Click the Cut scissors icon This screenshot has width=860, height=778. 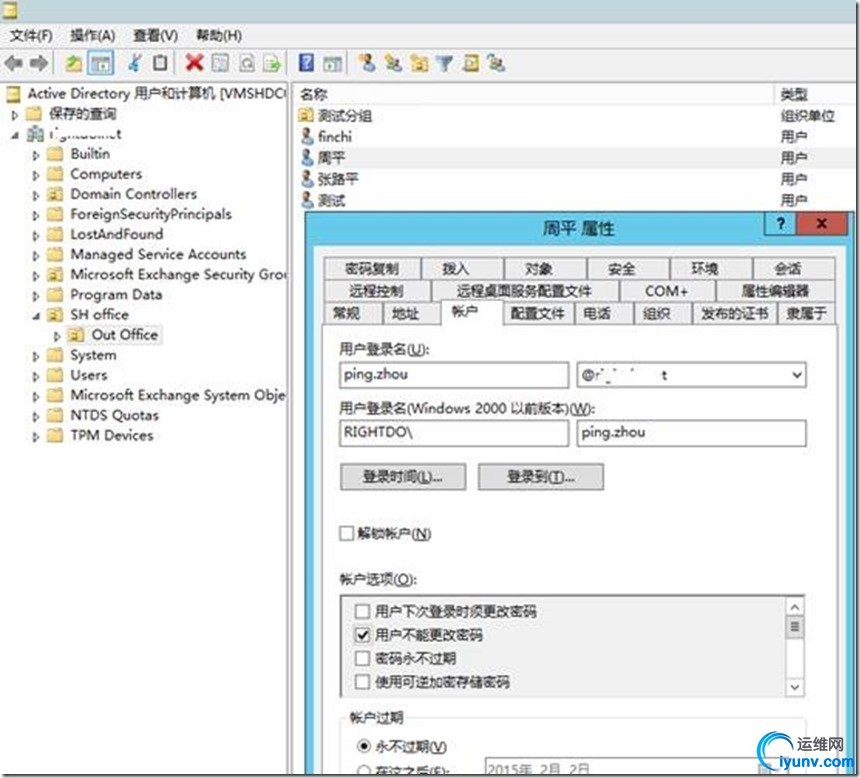point(135,63)
